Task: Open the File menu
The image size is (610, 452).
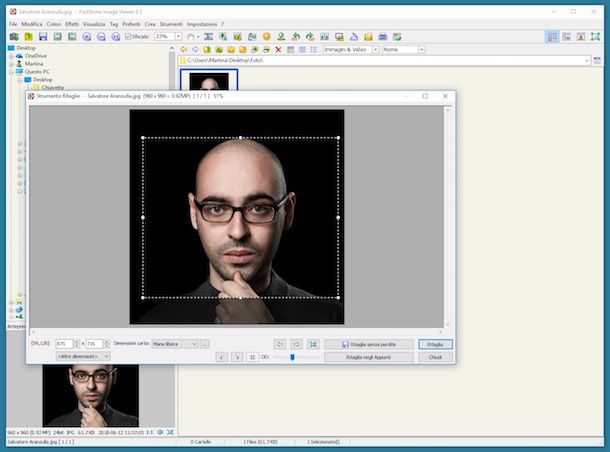Action: [x=13, y=24]
